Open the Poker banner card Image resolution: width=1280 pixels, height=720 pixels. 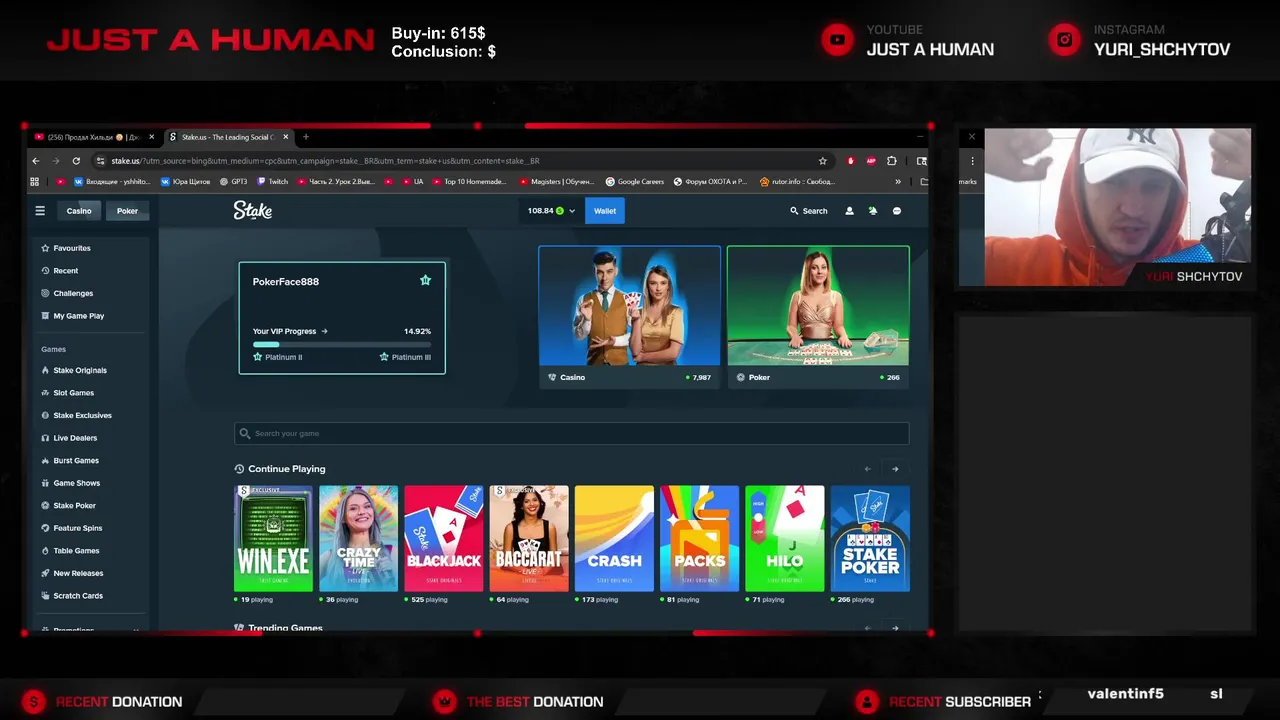[818, 317]
